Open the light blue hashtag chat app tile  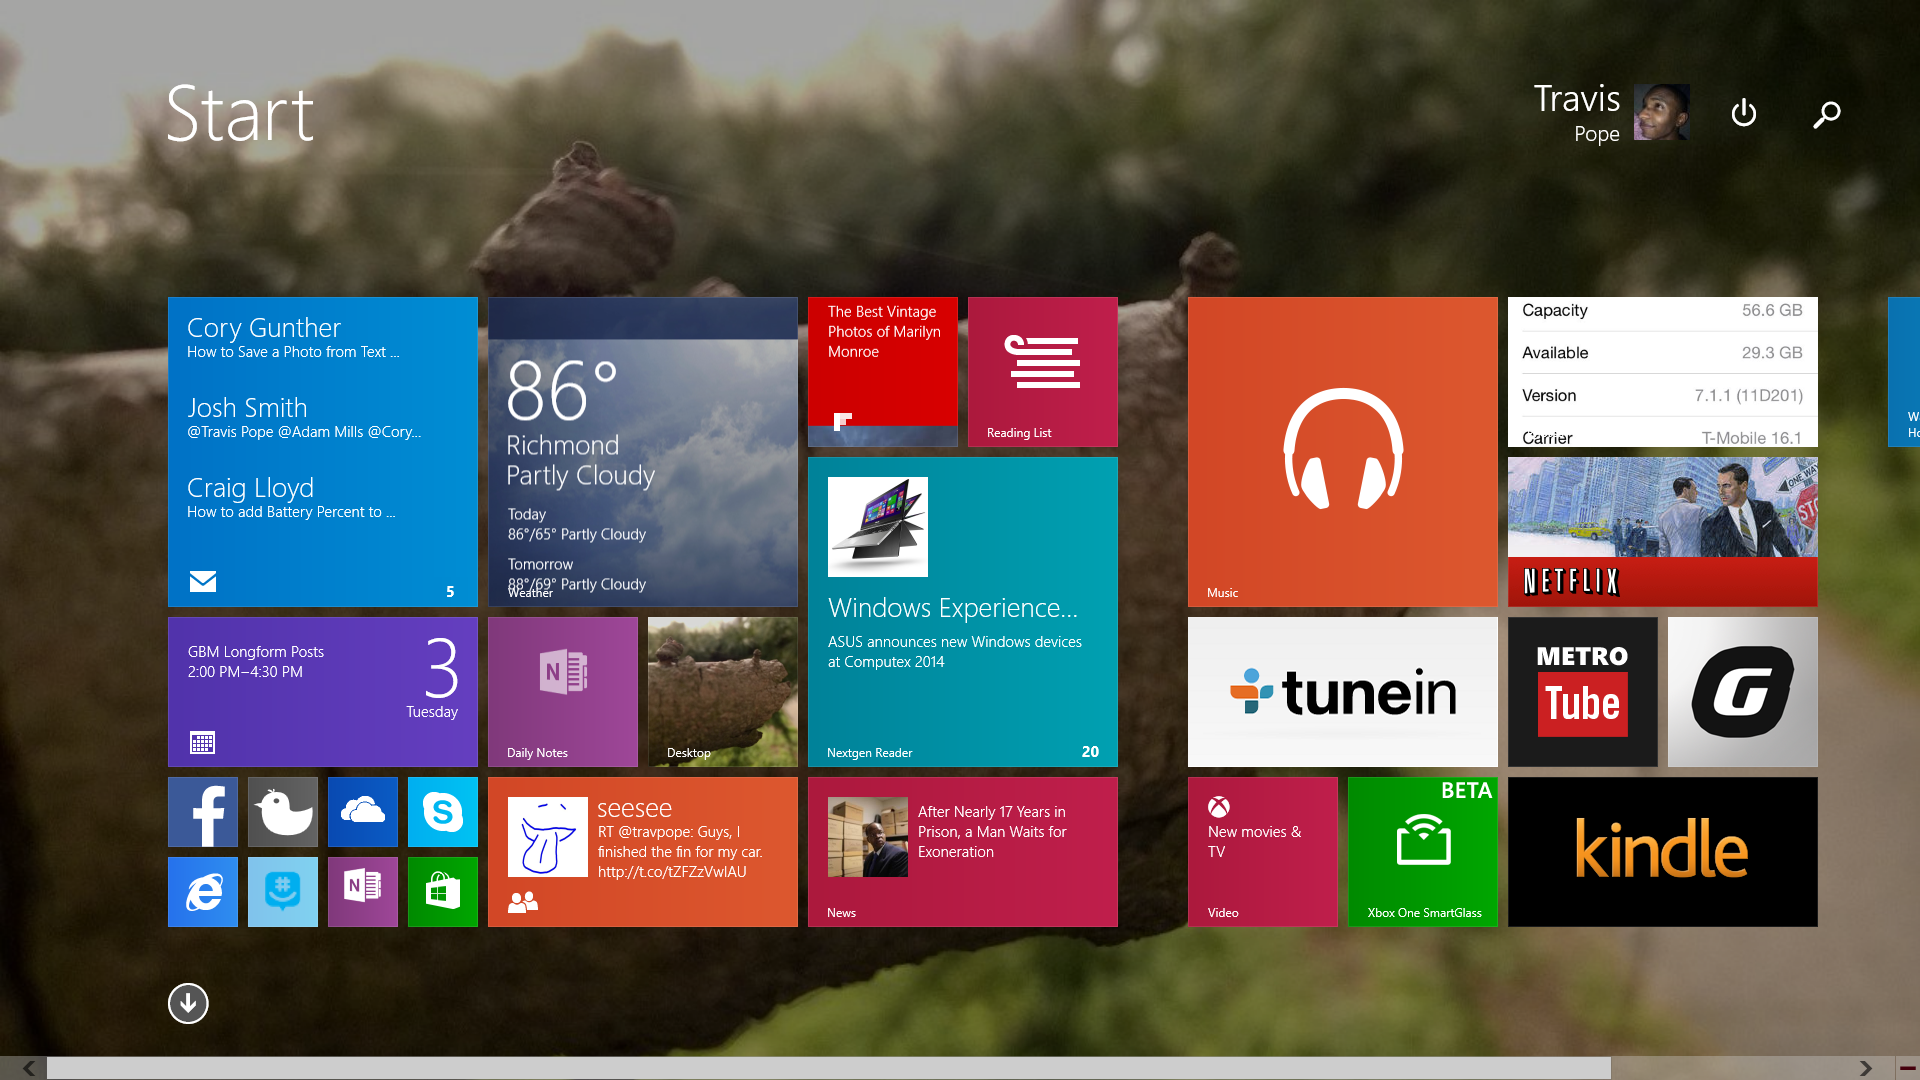(x=283, y=892)
